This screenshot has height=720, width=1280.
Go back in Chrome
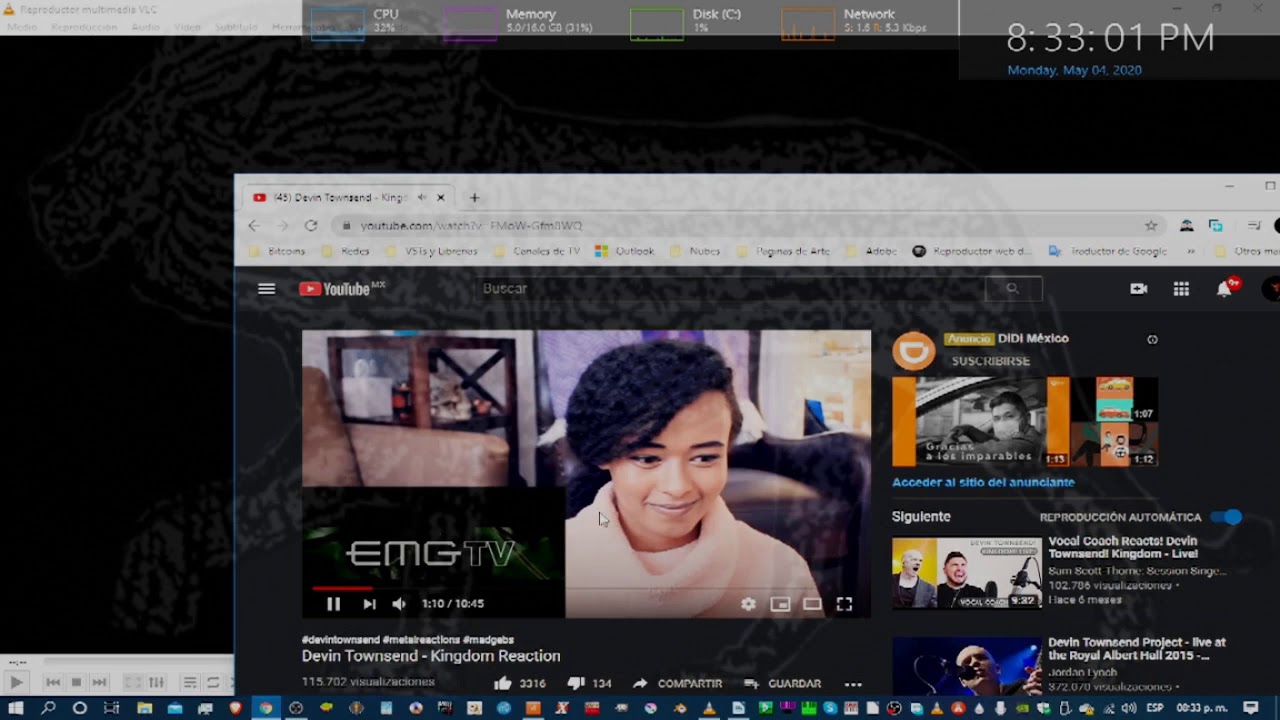tap(254, 226)
